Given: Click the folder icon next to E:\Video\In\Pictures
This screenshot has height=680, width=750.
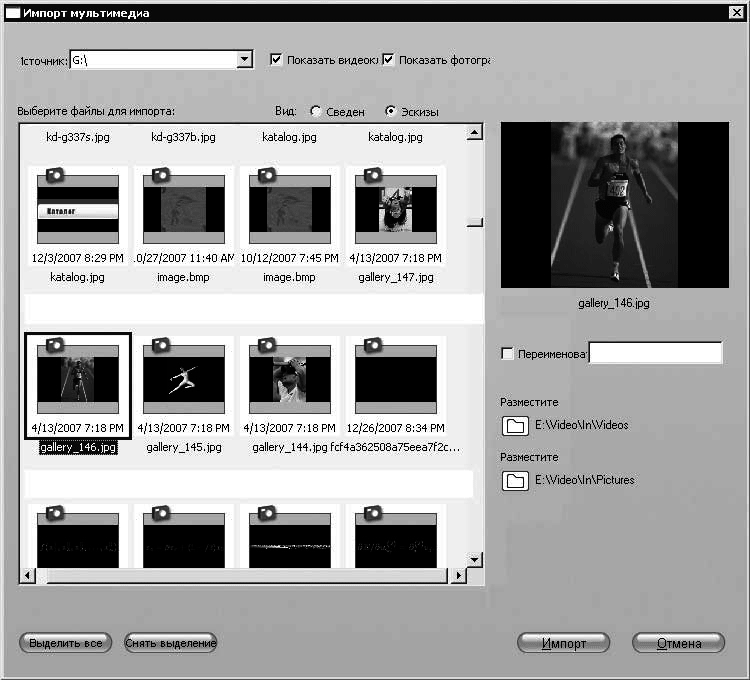Looking at the screenshot, I should click(x=515, y=481).
